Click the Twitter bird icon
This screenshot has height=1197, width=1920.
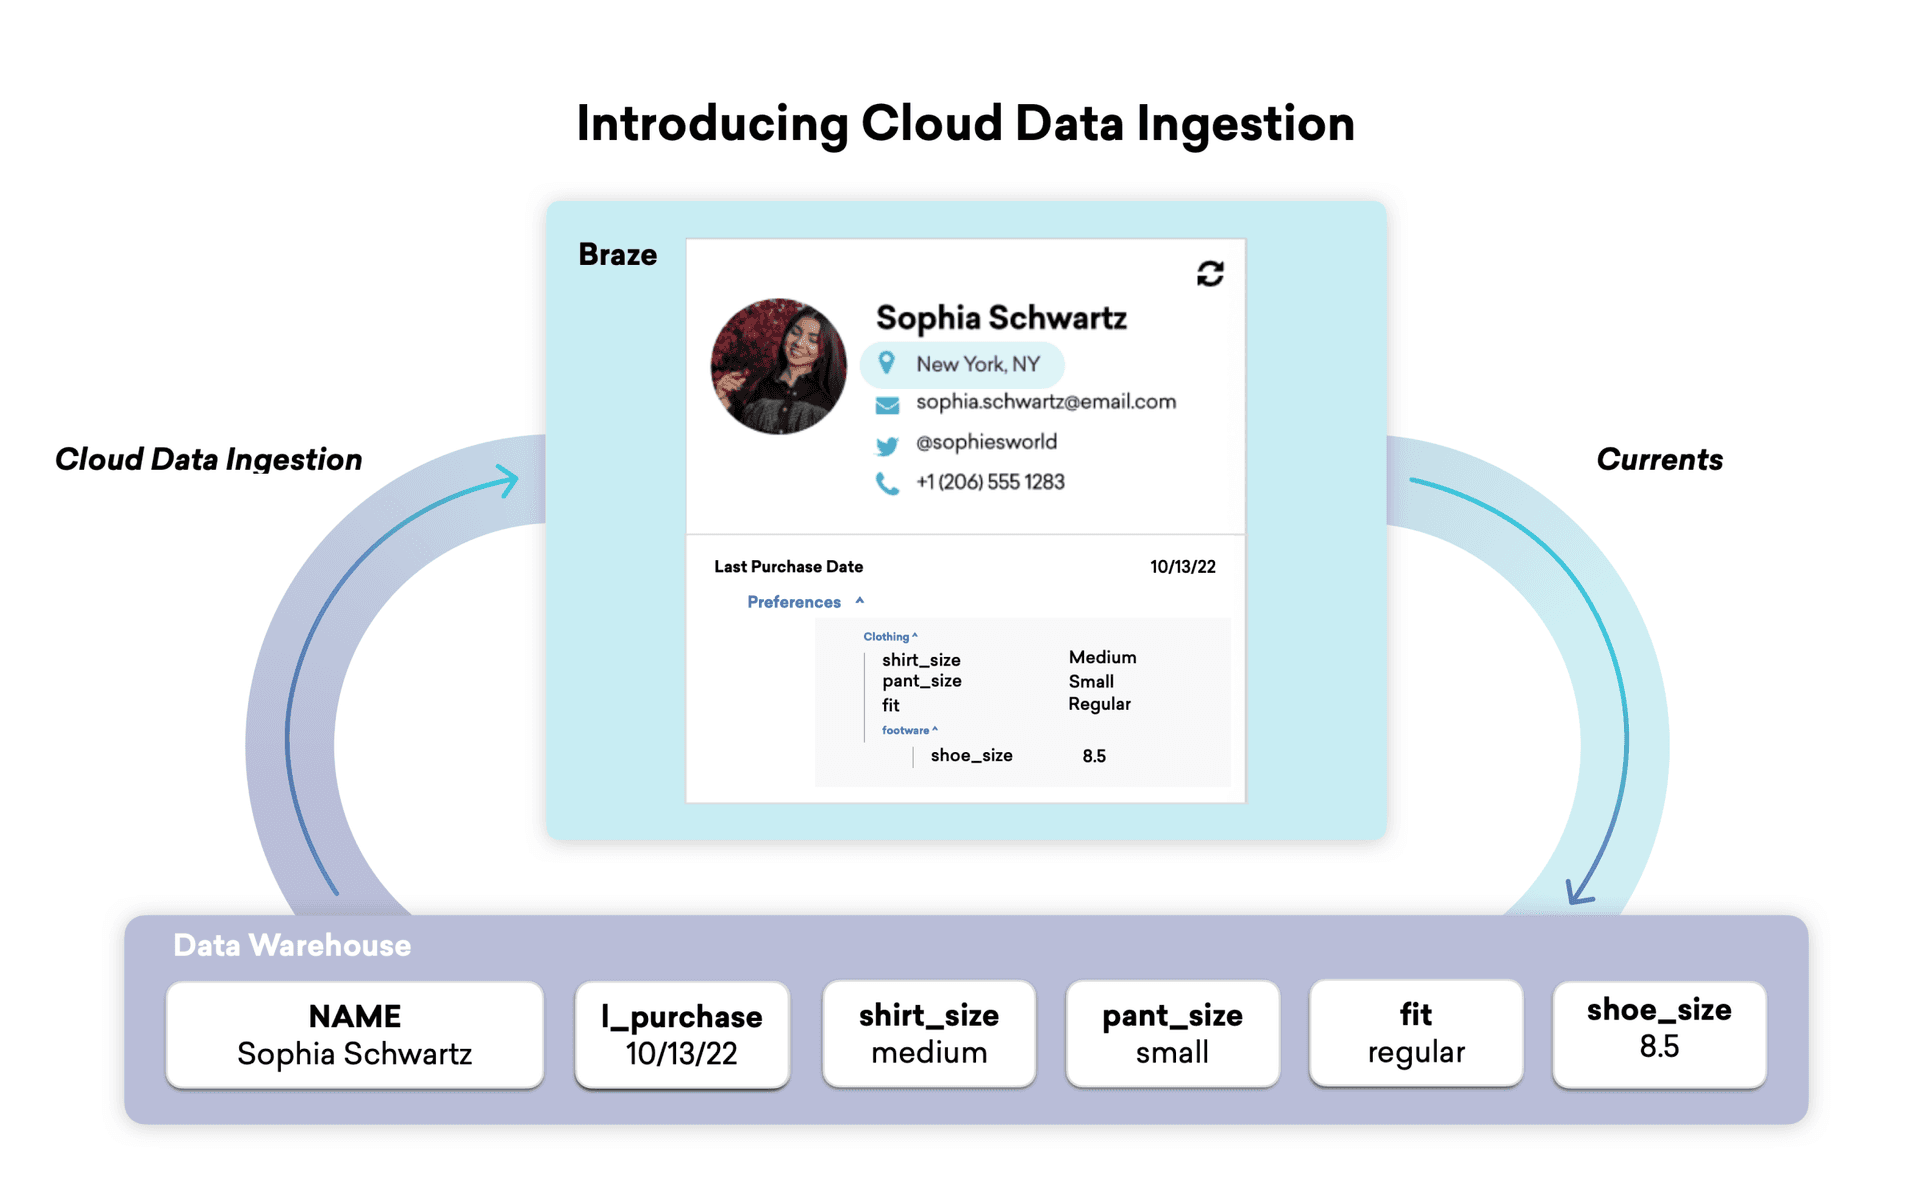tap(887, 445)
